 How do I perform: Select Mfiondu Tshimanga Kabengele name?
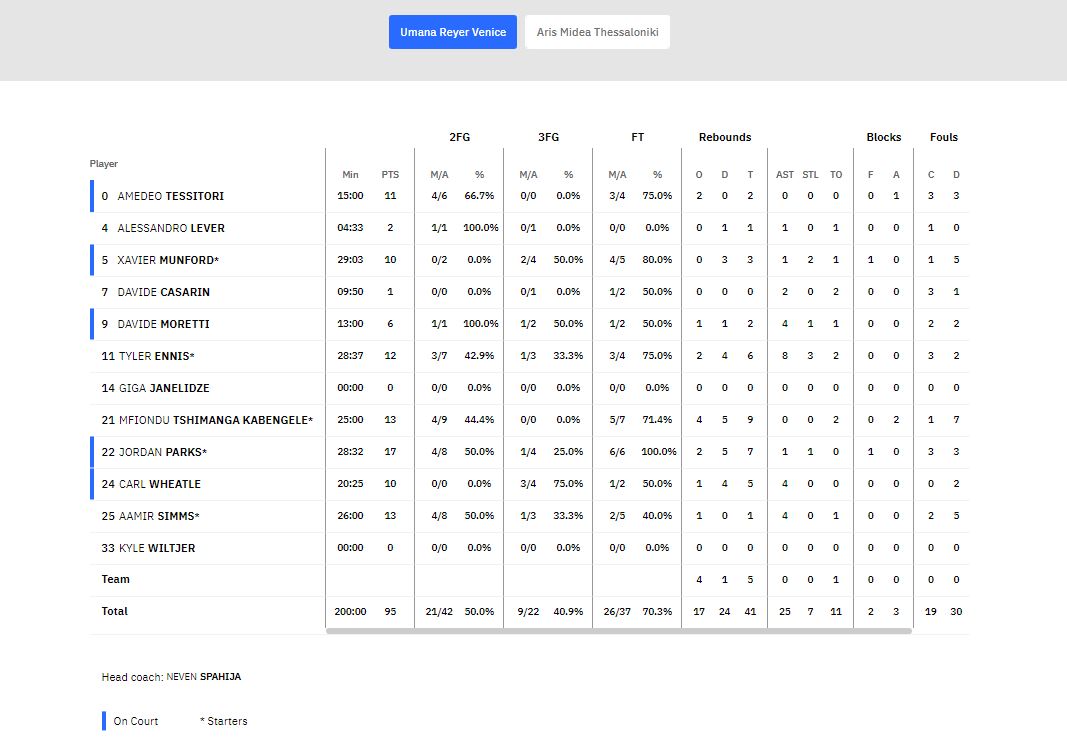tap(215, 420)
